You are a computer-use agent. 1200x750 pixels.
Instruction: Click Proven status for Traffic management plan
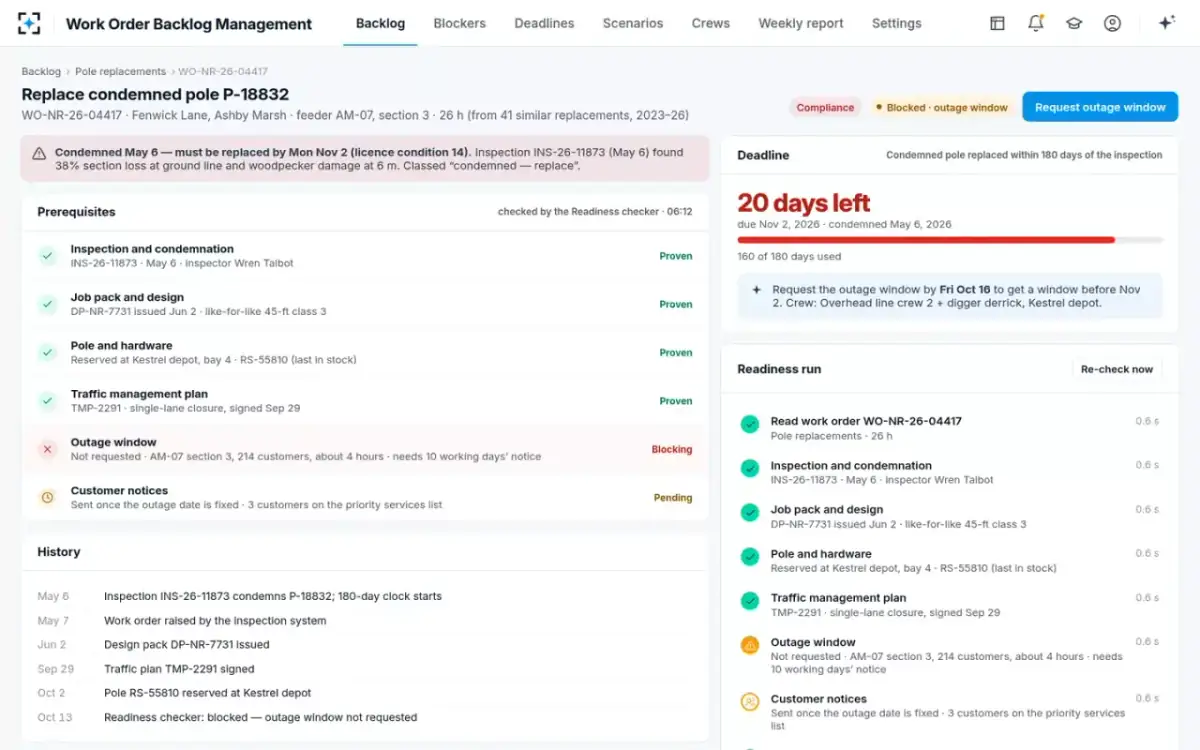(x=676, y=401)
